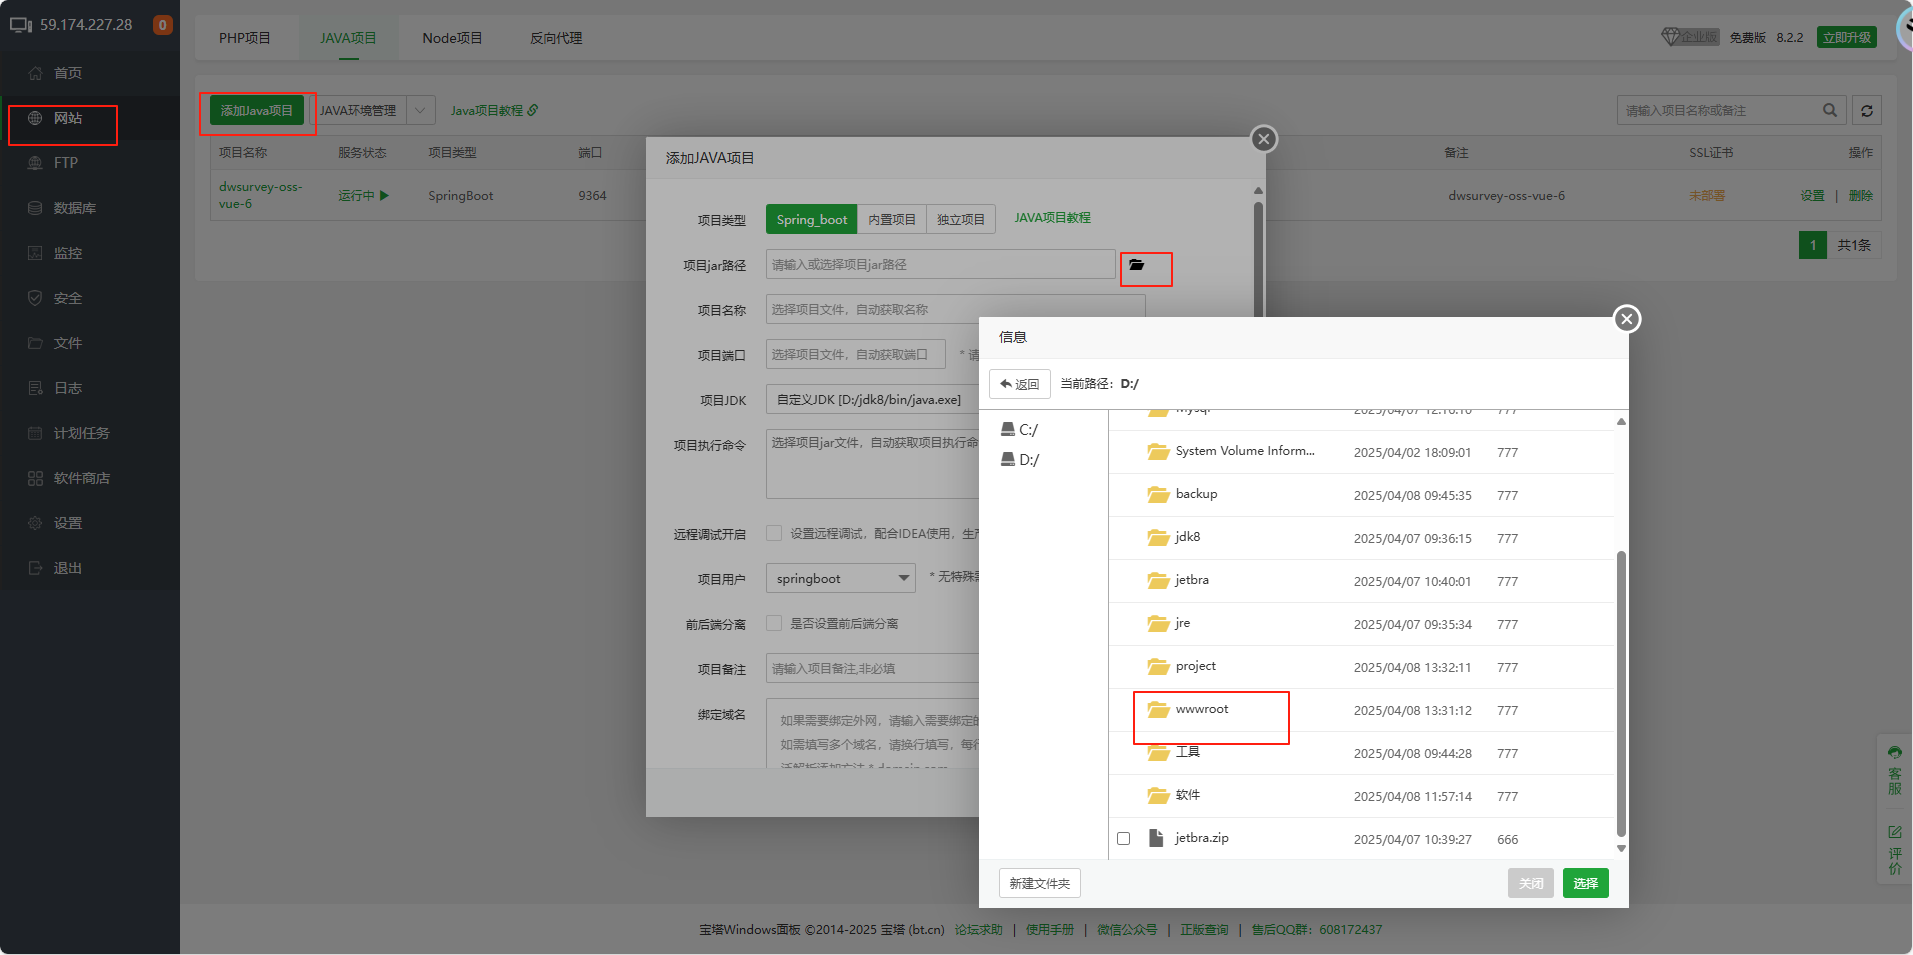Image resolution: width=1913 pixels, height=955 pixels.
Task: Click the 立即升级 button
Action: pyautogui.click(x=1846, y=36)
